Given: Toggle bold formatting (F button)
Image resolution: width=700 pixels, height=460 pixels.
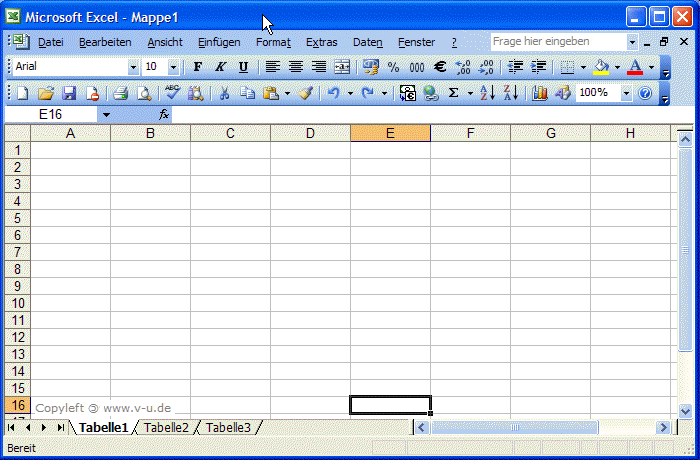Looking at the screenshot, I should 197,67.
